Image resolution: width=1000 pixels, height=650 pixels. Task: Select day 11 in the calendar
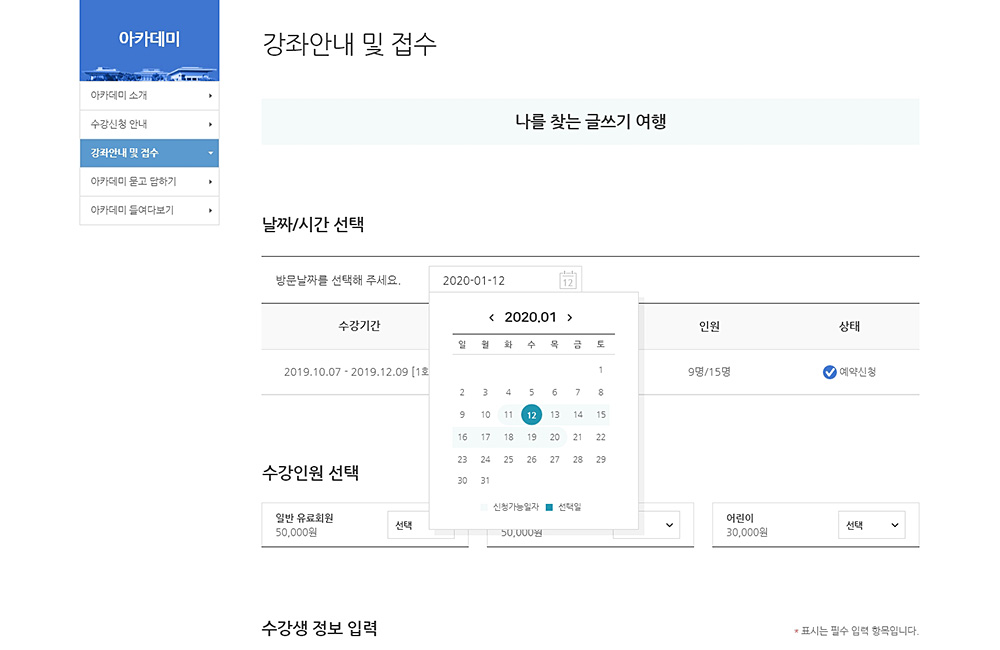(508, 415)
